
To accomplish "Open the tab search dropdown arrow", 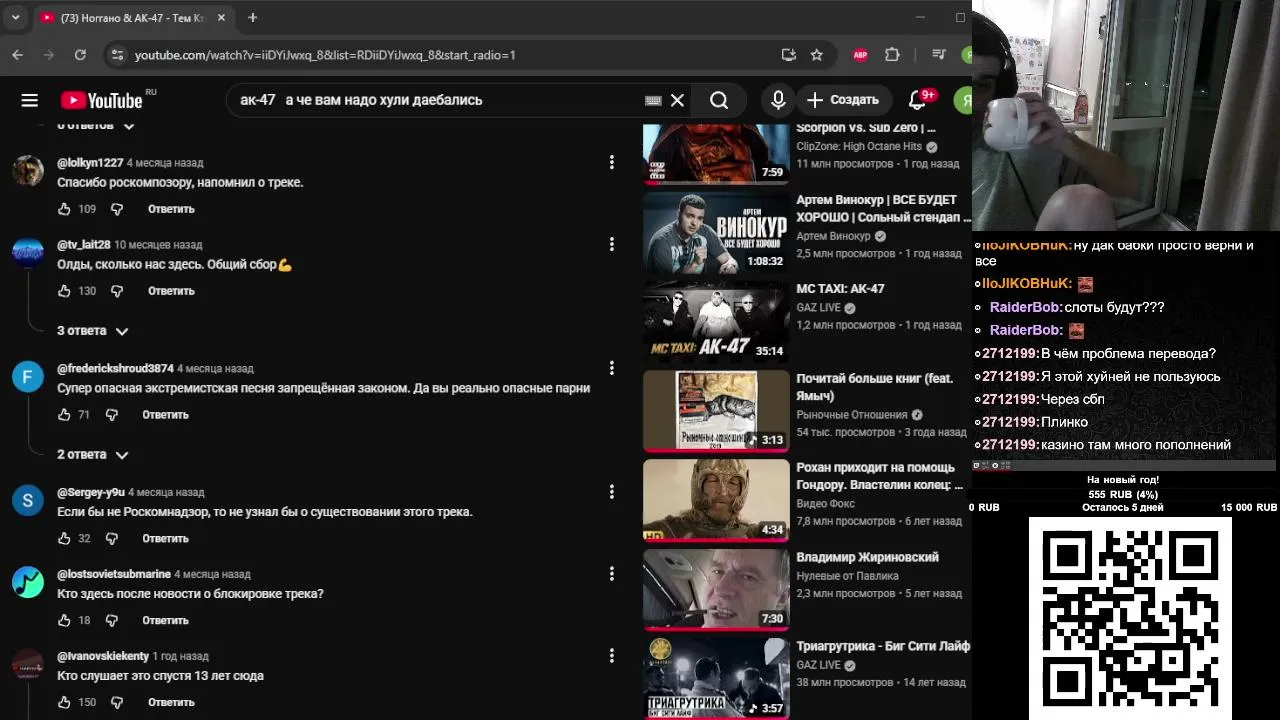I will [15, 18].
